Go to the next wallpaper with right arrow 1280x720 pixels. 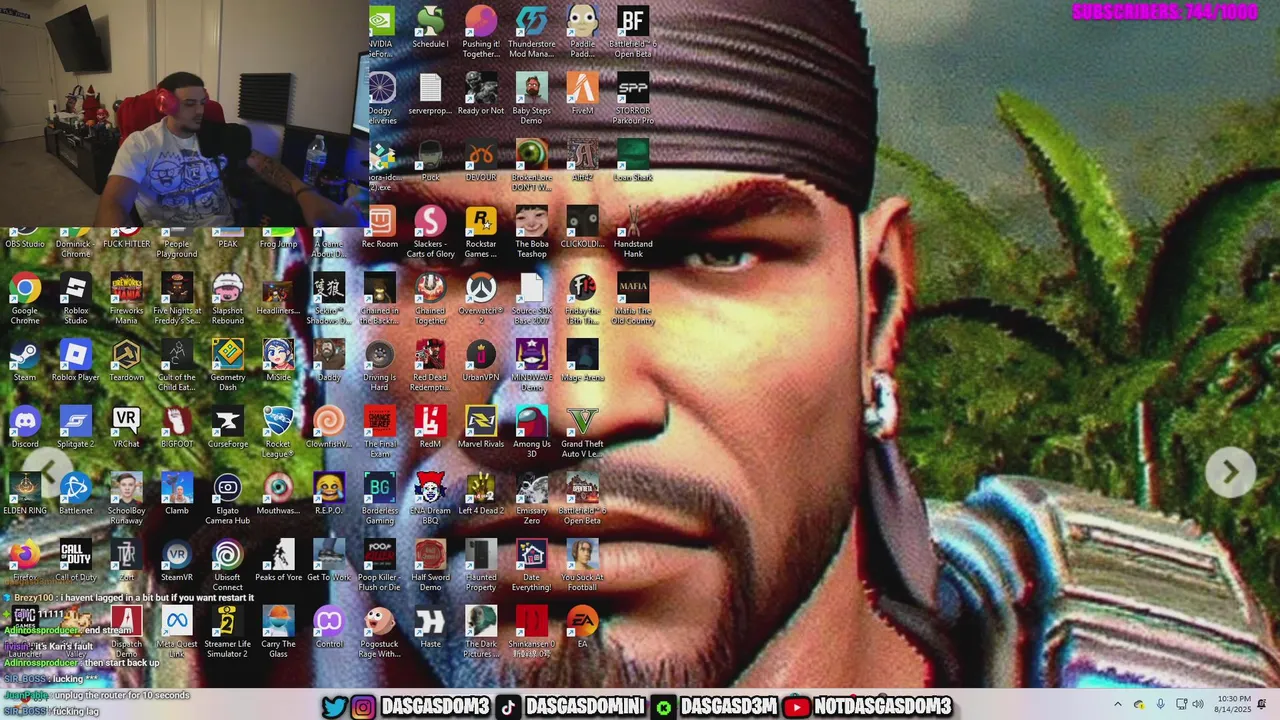coord(1230,471)
